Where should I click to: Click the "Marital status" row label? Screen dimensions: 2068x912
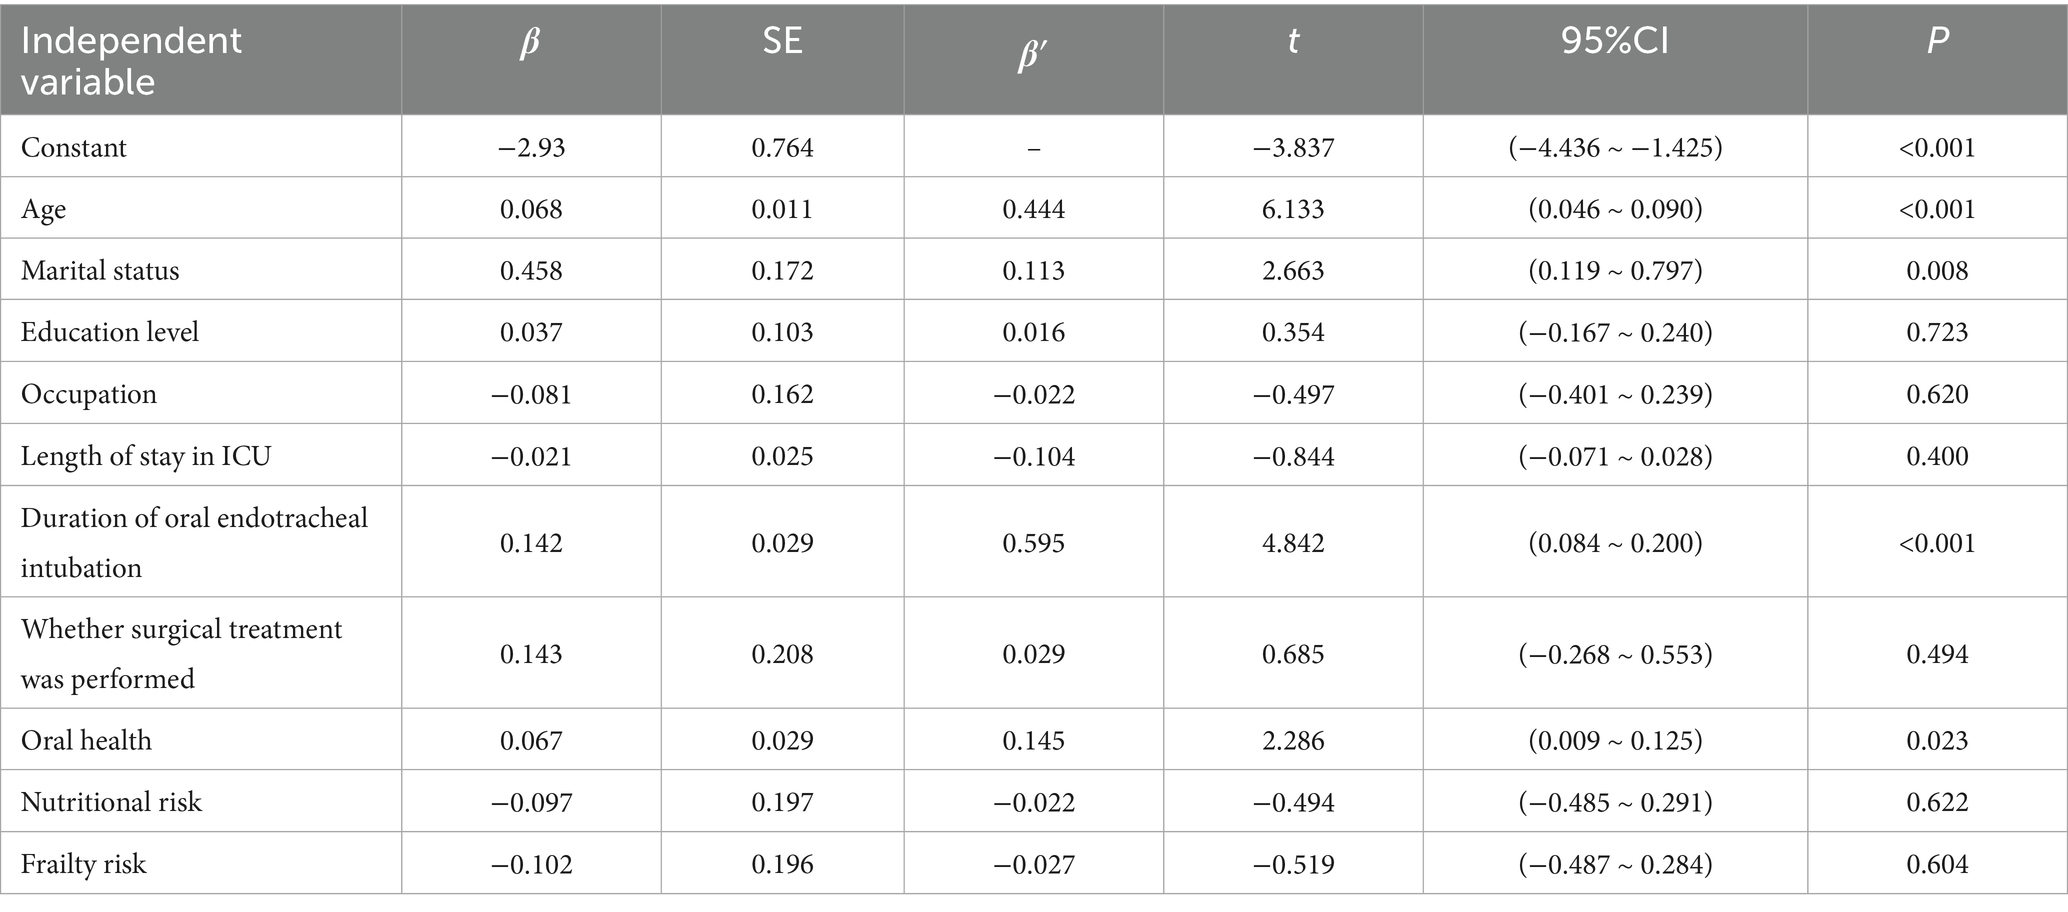pos(100,271)
